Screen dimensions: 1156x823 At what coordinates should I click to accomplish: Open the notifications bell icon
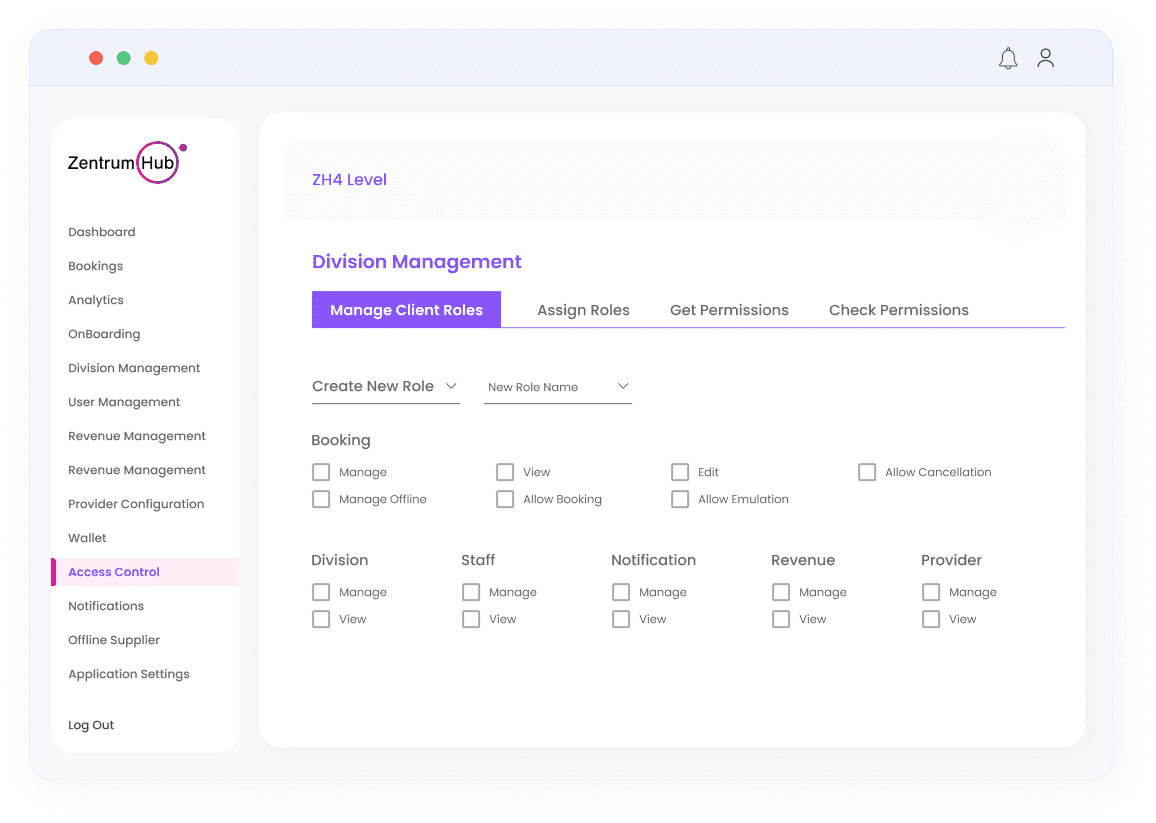click(1008, 59)
